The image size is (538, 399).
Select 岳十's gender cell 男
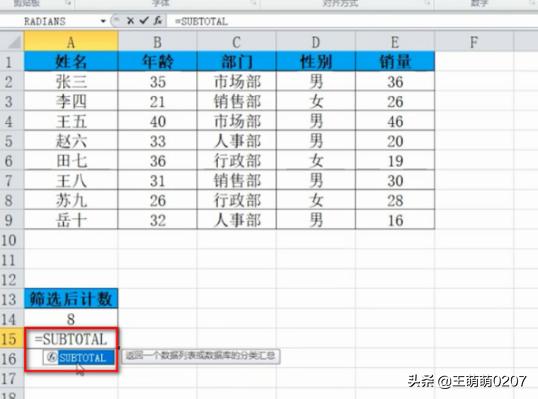(316, 220)
